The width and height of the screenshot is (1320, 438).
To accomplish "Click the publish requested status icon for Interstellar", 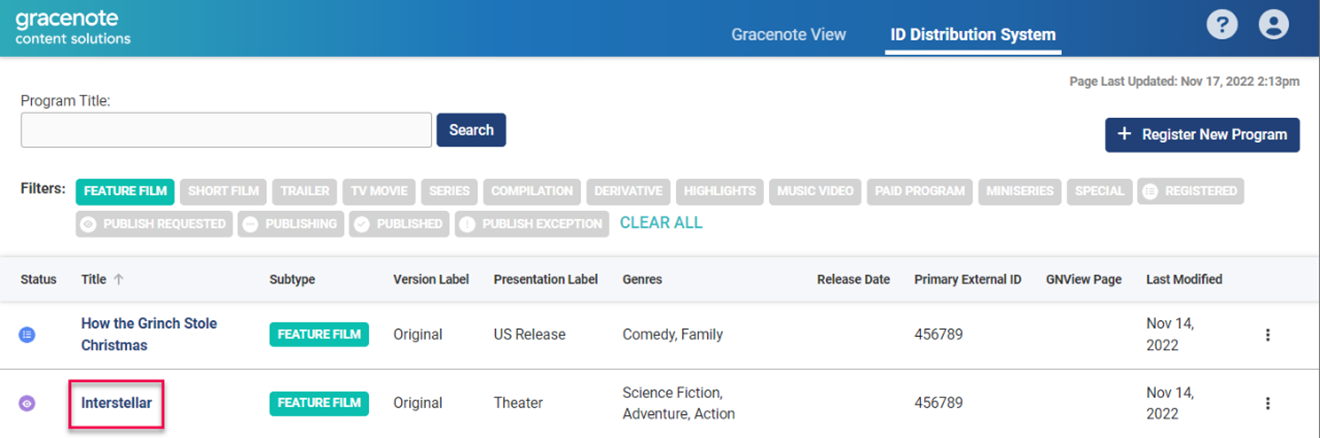I will coord(28,403).
